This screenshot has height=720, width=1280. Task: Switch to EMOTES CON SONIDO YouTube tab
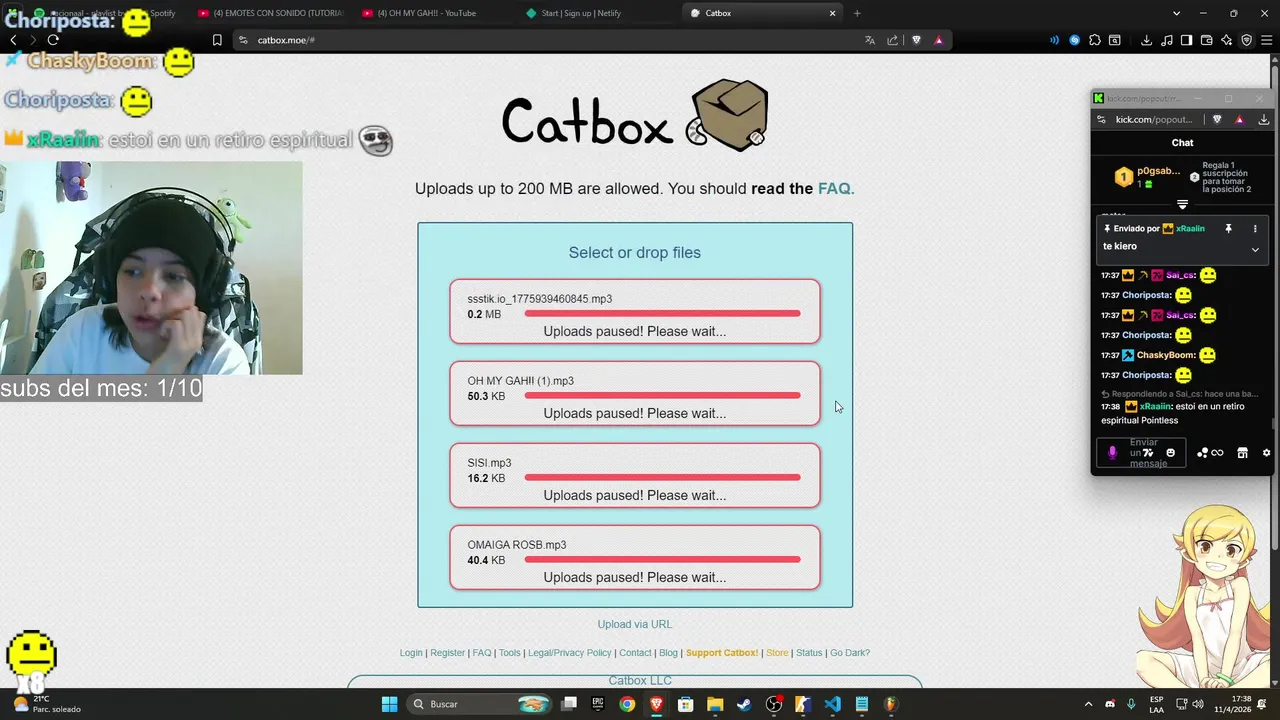[x=270, y=13]
